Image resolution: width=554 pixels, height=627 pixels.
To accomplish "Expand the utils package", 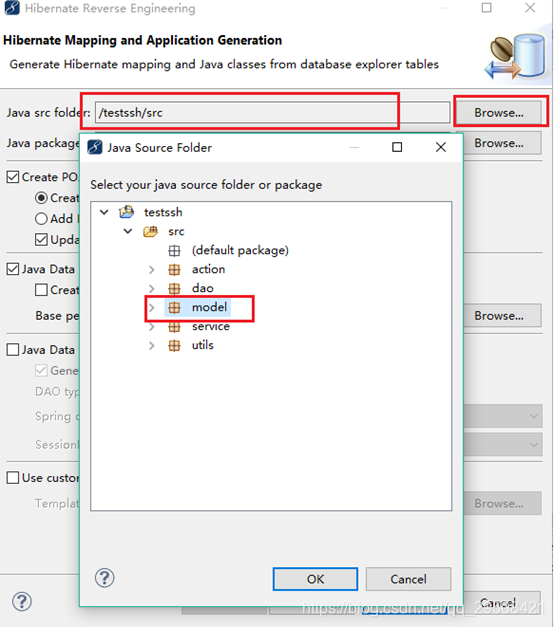I will coord(152,345).
